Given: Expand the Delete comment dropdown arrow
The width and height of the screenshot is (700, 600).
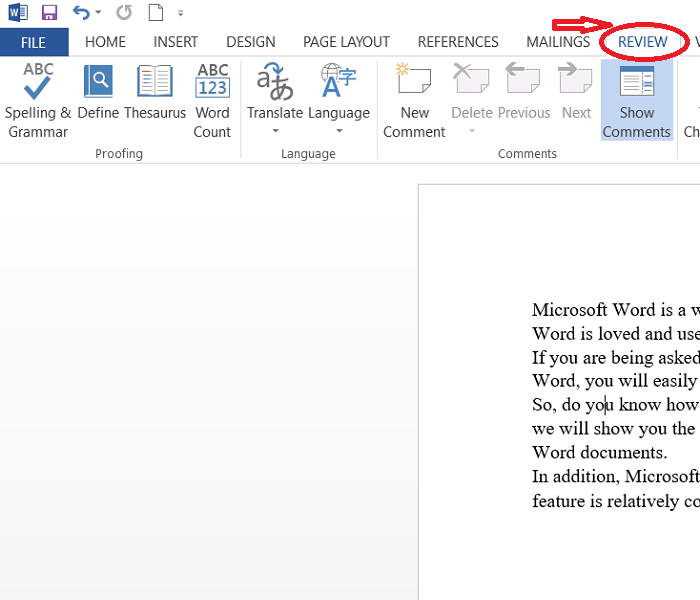Looking at the screenshot, I should tap(472, 131).
